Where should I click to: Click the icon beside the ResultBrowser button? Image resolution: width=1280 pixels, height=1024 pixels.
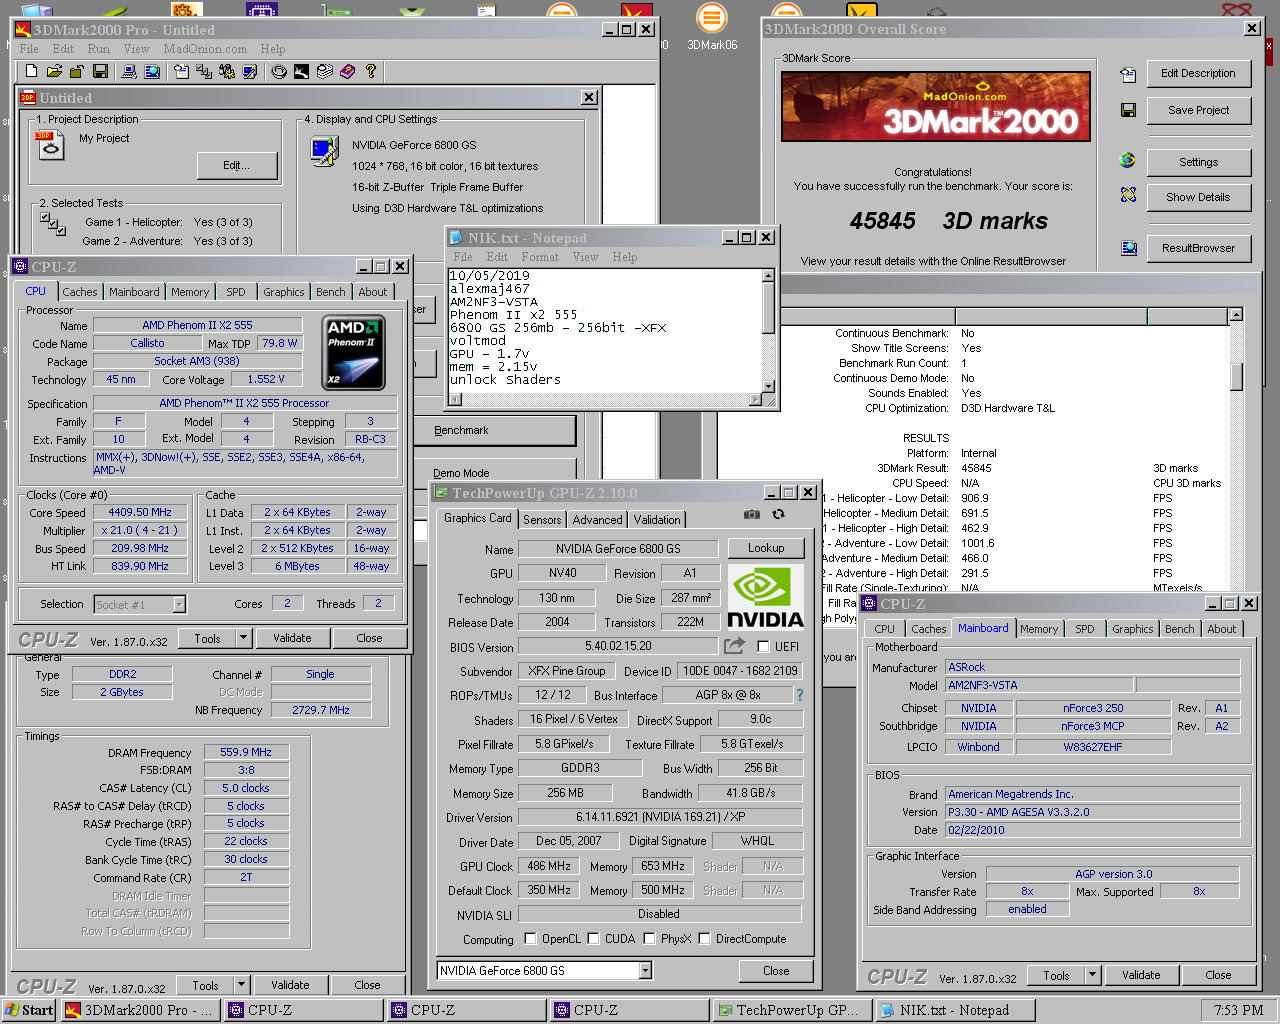[x=1128, y=248]
